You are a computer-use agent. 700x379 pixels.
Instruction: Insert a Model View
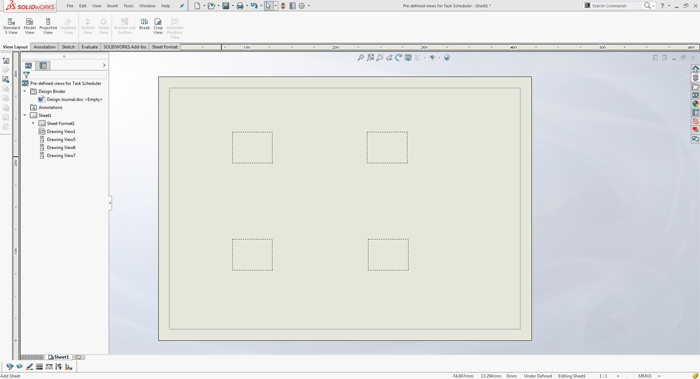click(29, 26)
